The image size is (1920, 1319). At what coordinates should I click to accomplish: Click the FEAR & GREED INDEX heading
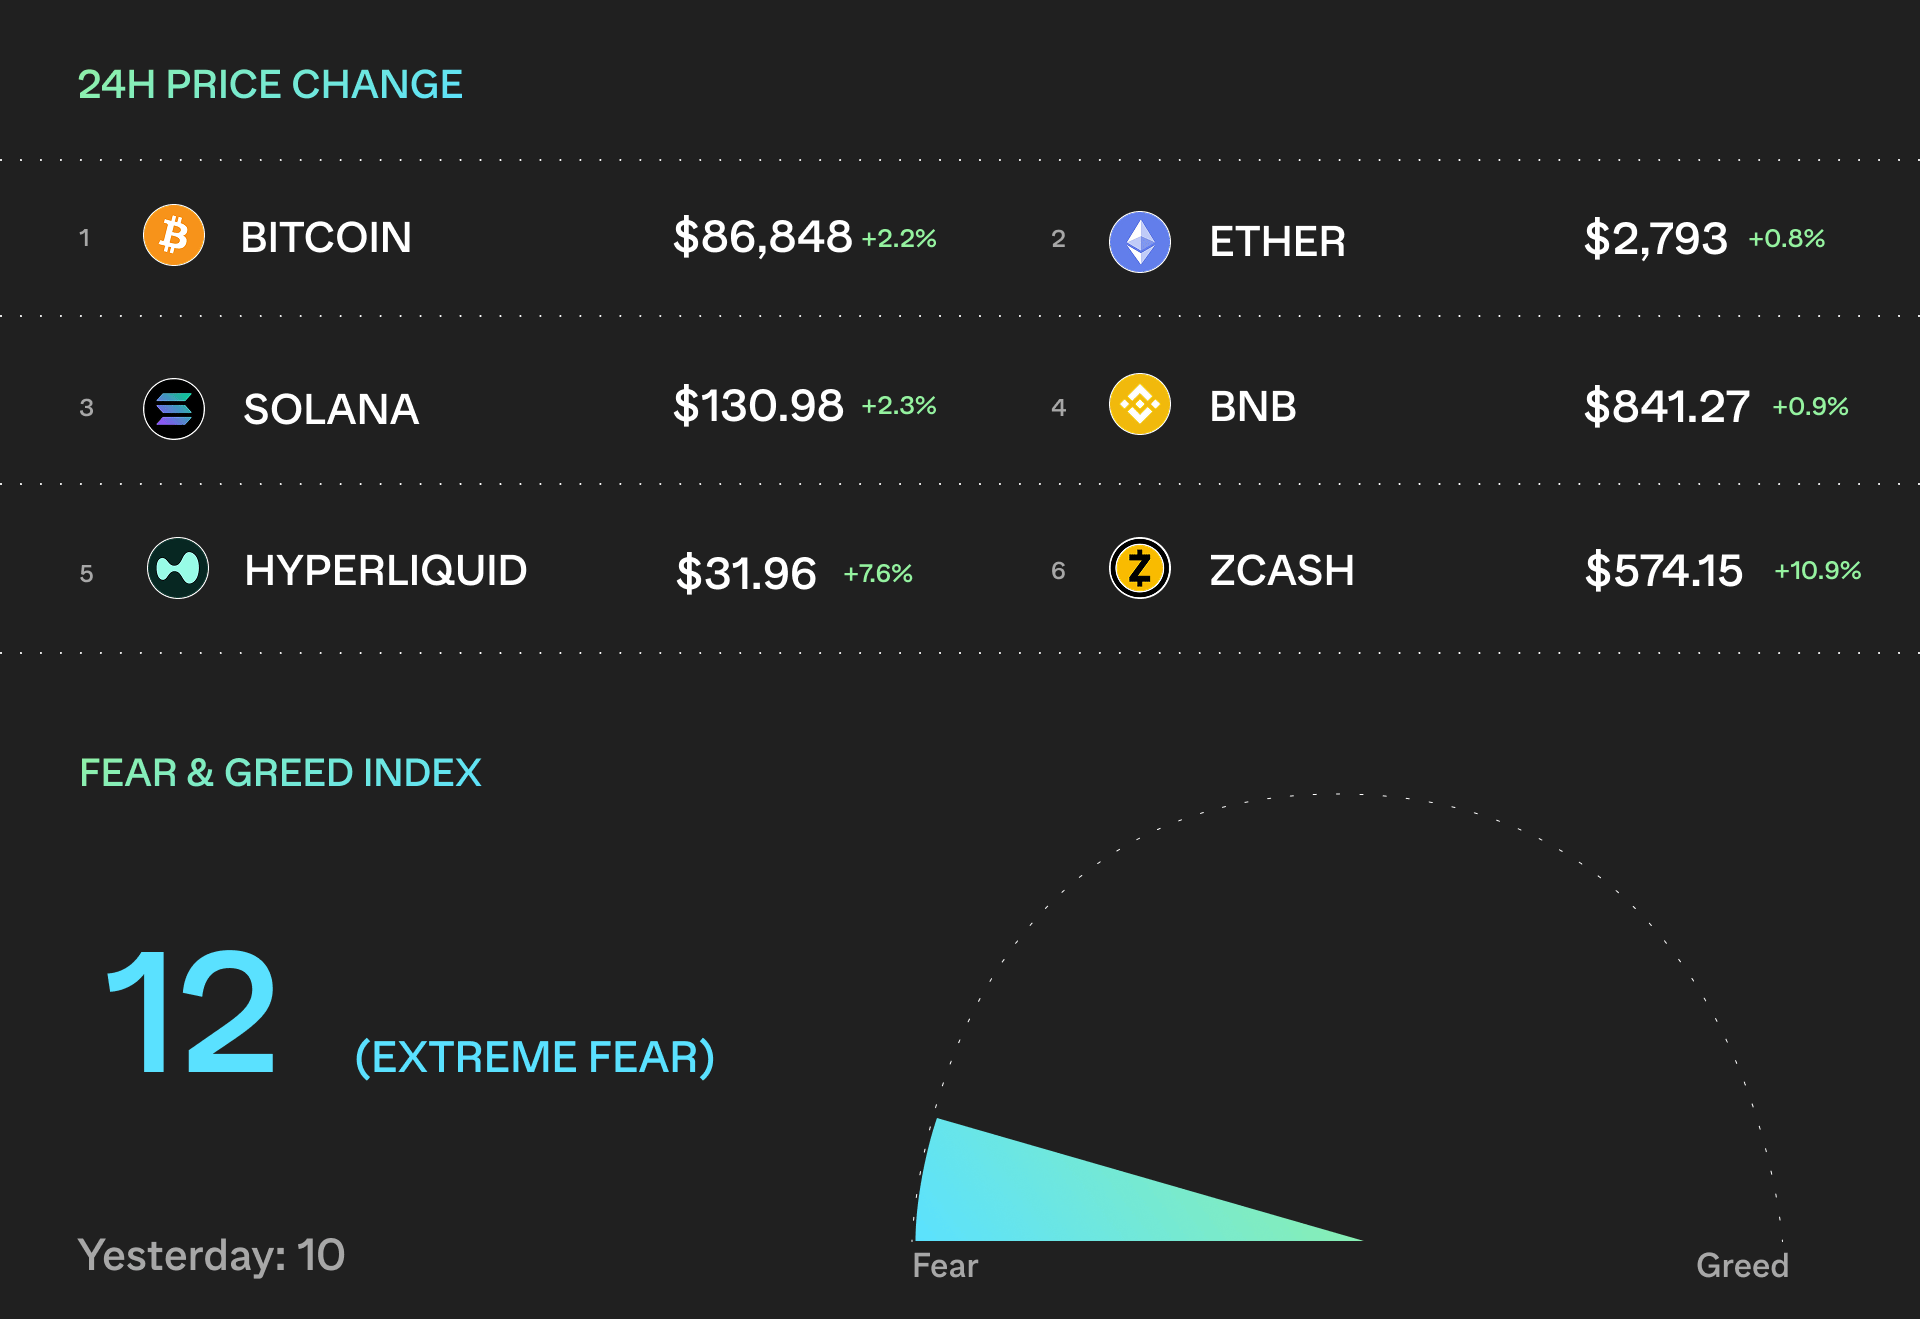[280, 773]
